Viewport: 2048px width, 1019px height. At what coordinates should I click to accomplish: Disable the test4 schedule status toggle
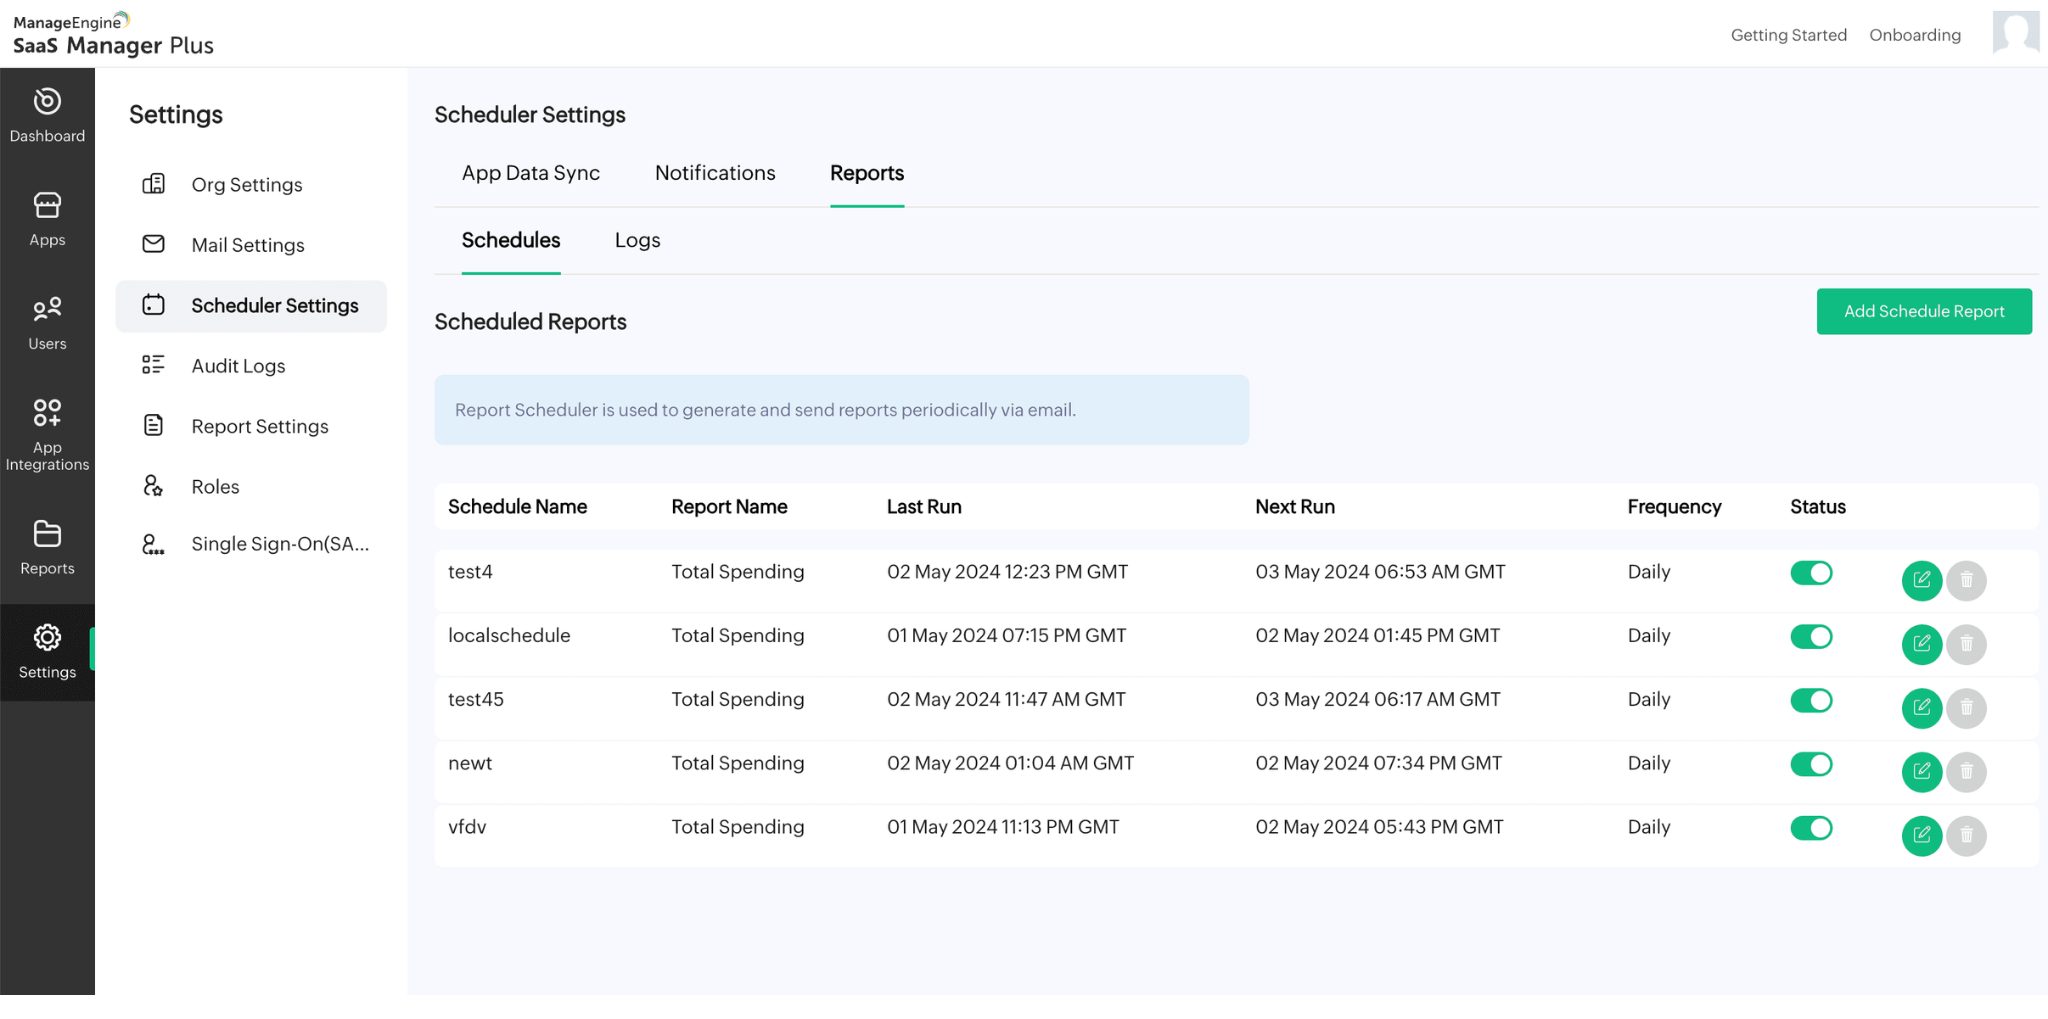(1810, 573)
